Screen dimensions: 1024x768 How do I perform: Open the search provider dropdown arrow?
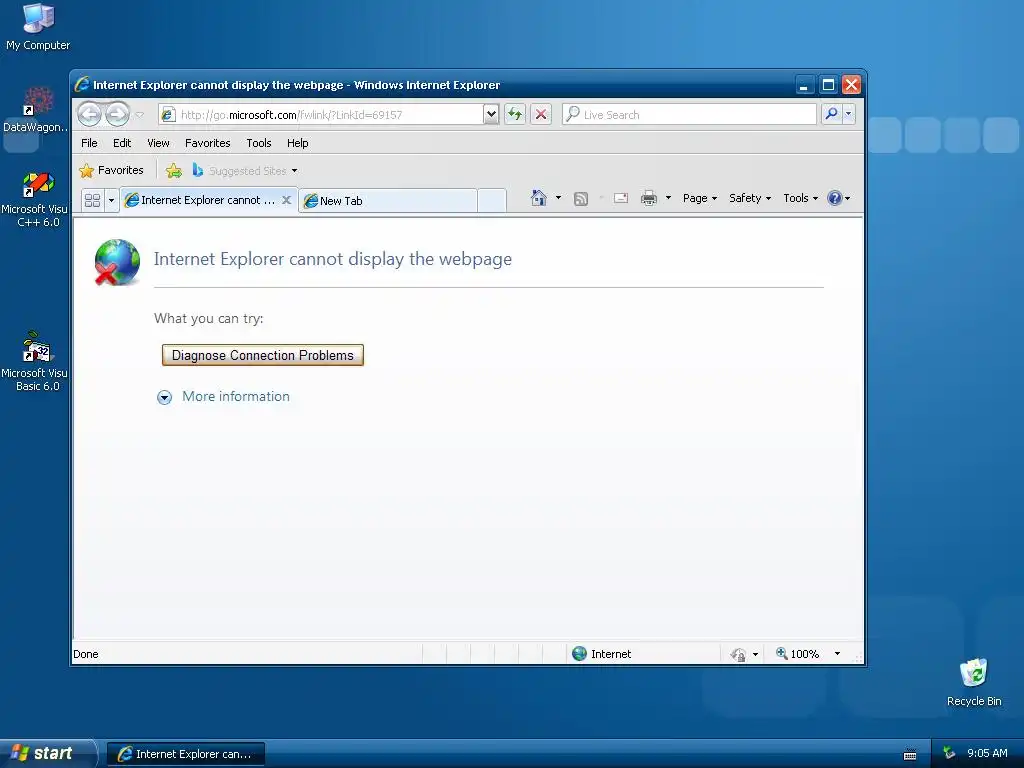pos(848,114)
